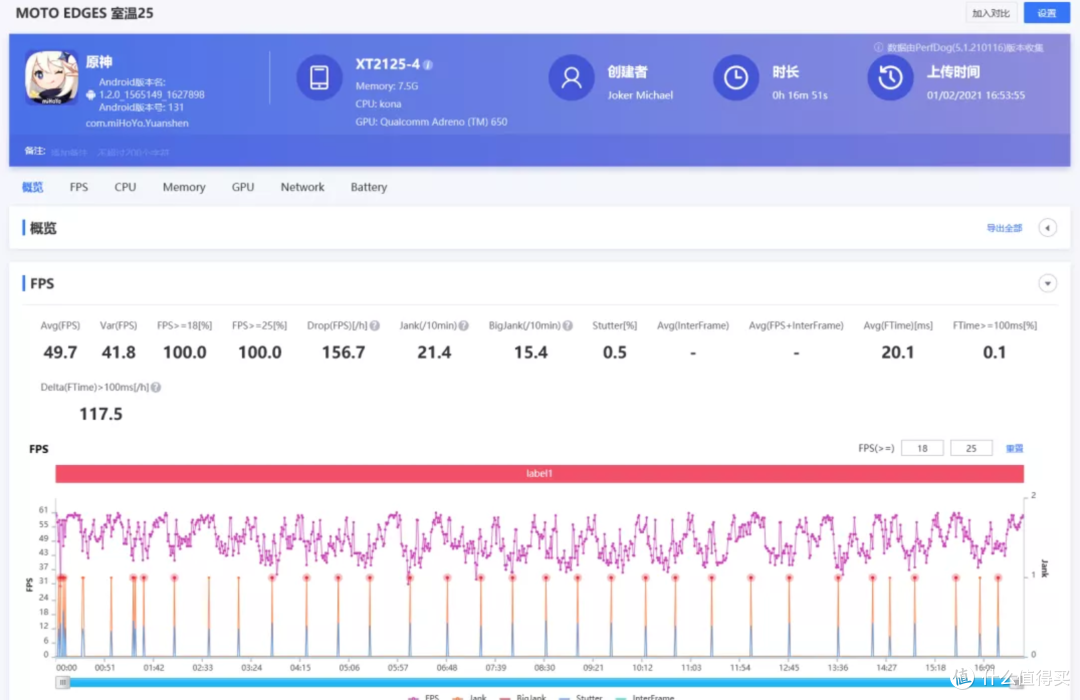Click help icon beside Drop(FPS)[/h]
Screen dimensions: 1080x700
375,326
